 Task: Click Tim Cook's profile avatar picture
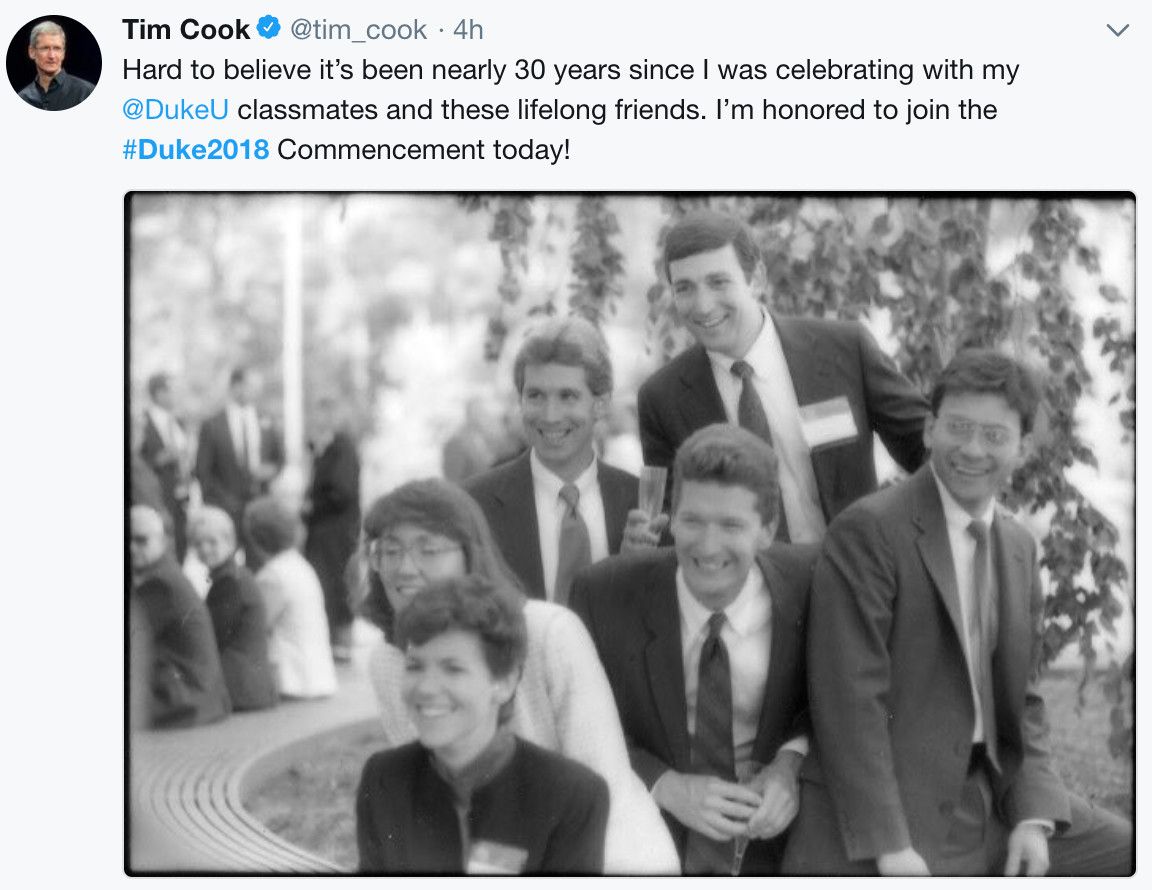54,63
